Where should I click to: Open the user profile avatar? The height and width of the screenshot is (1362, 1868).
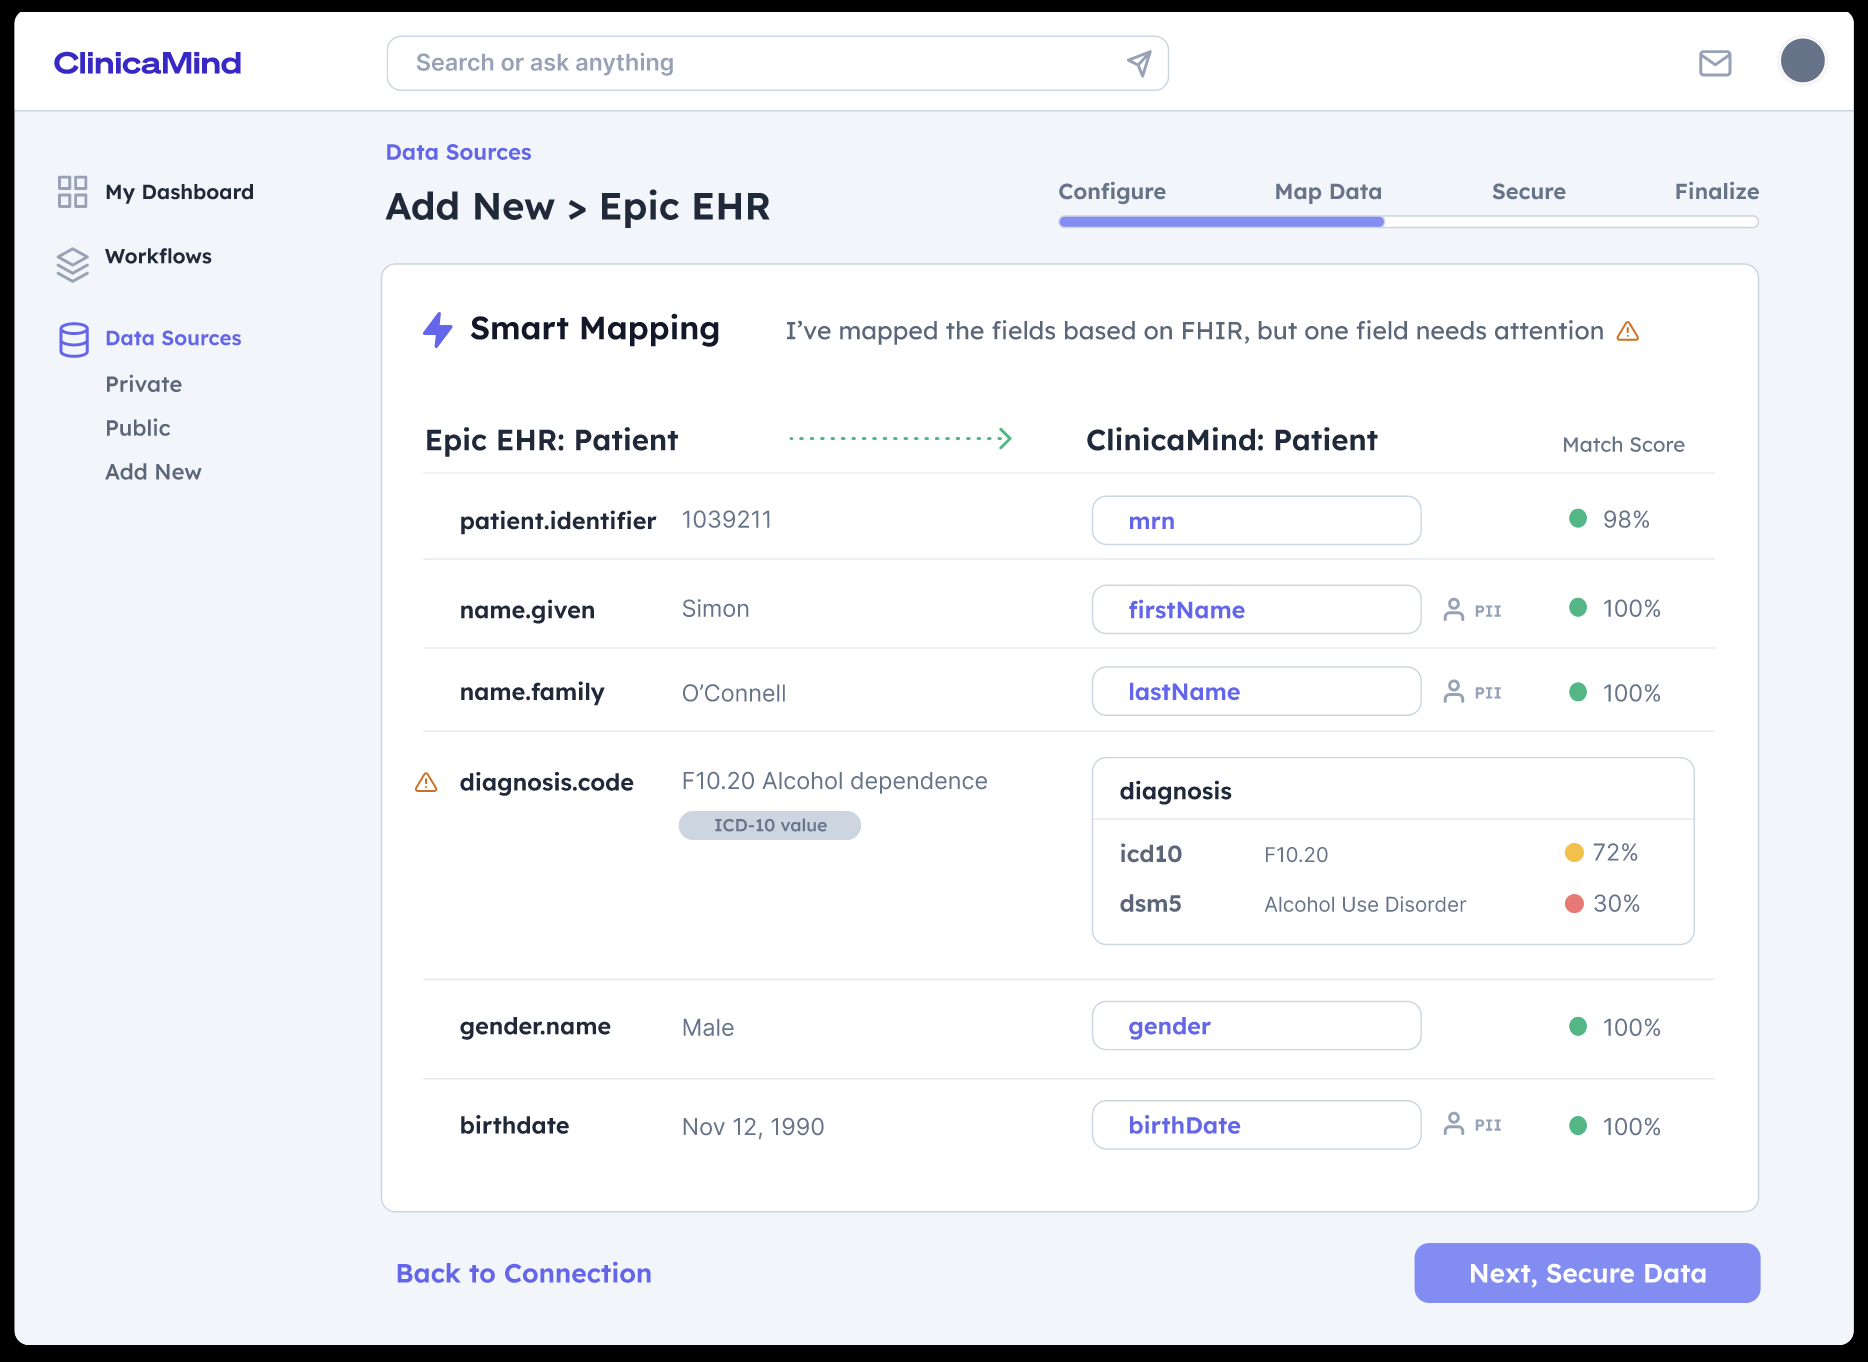(x=1802, y=61)
